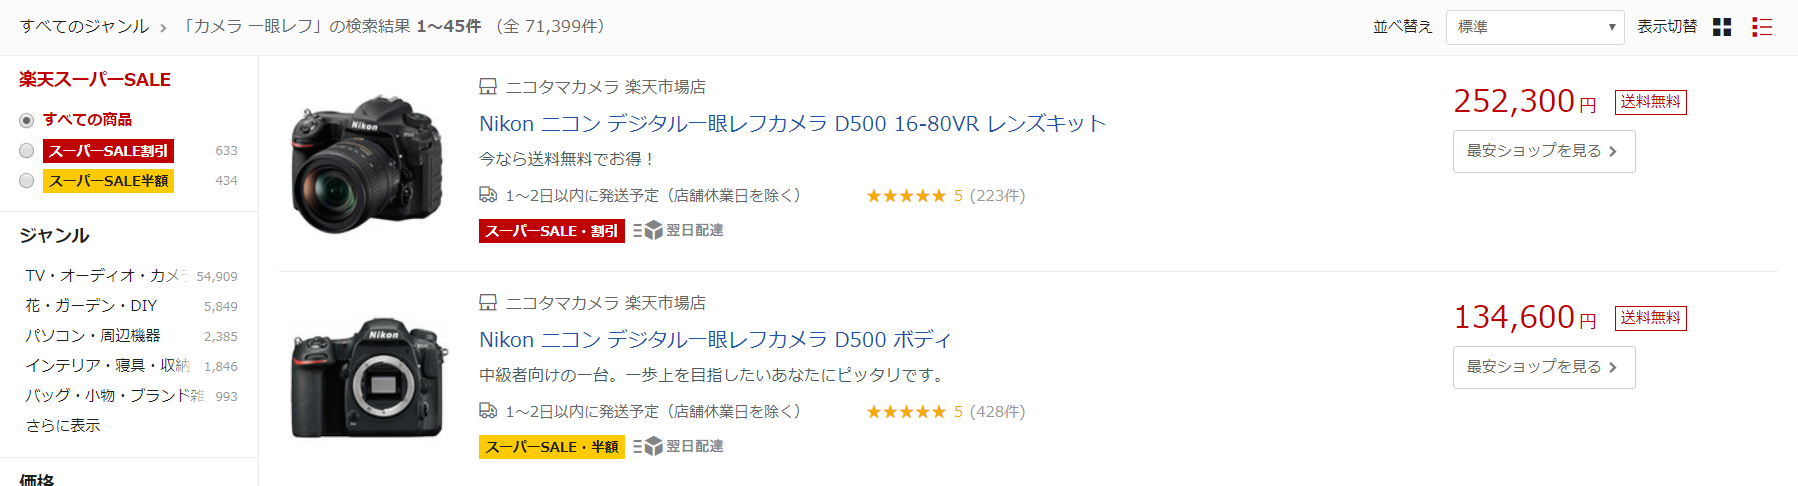Click 翌日配達 box icon on D500 ボディ
The width and height of the screenshot is (1798, 486).
point(647,447)
